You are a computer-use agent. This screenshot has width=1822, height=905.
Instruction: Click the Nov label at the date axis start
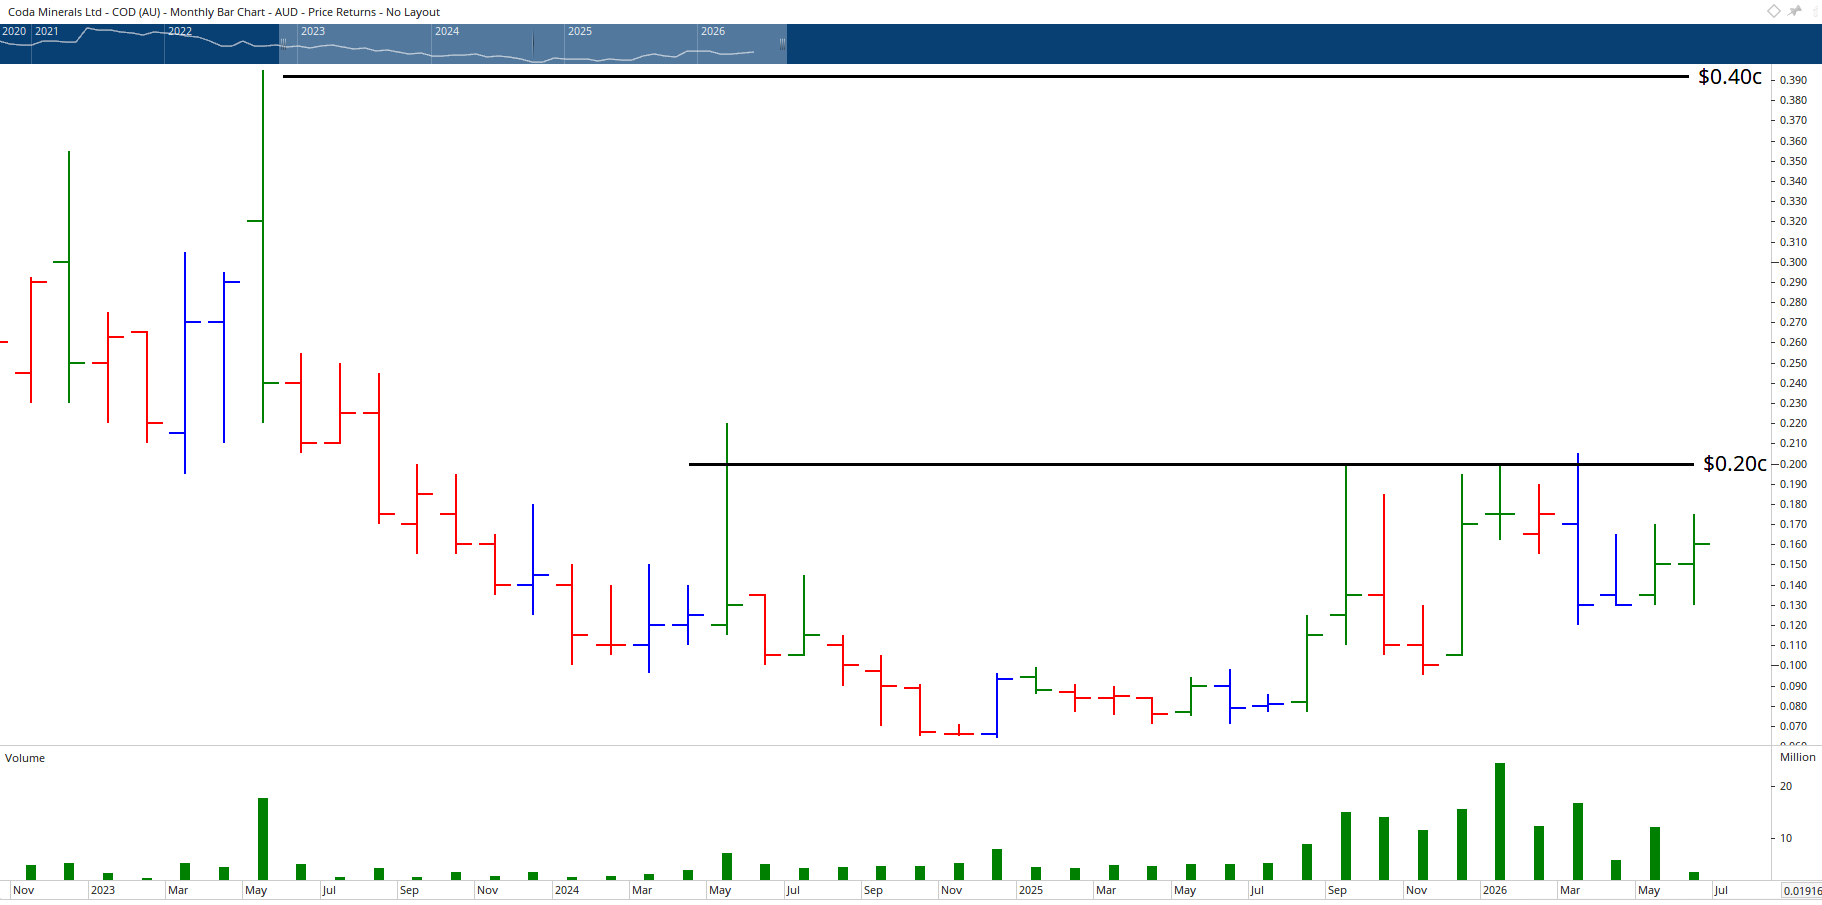tap(23, 890)
